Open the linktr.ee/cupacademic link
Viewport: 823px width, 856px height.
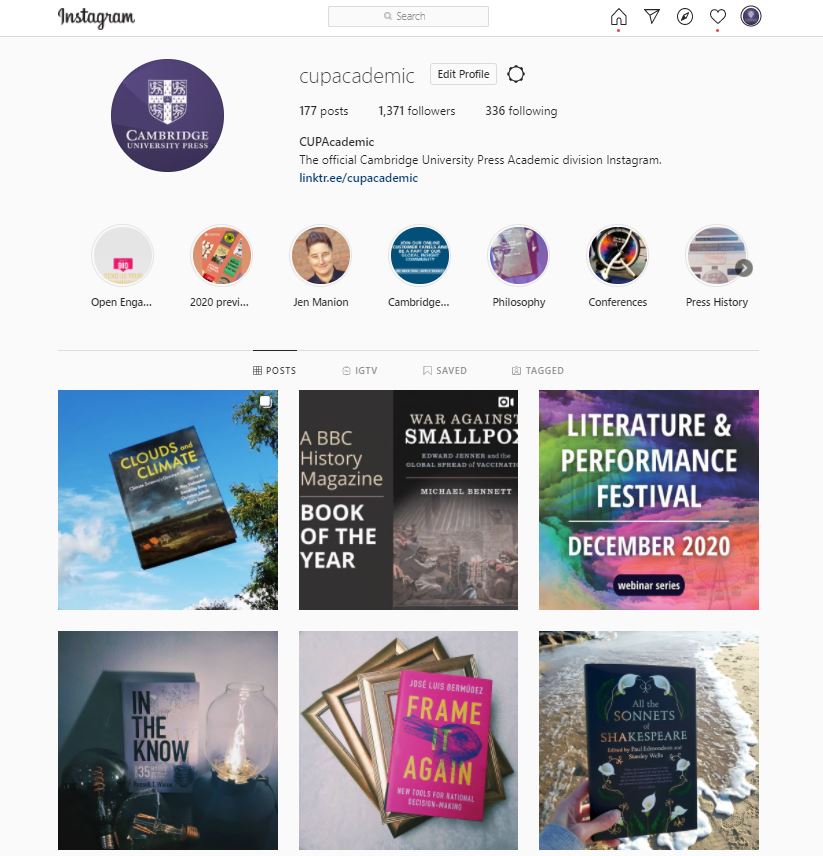[359, 178]
